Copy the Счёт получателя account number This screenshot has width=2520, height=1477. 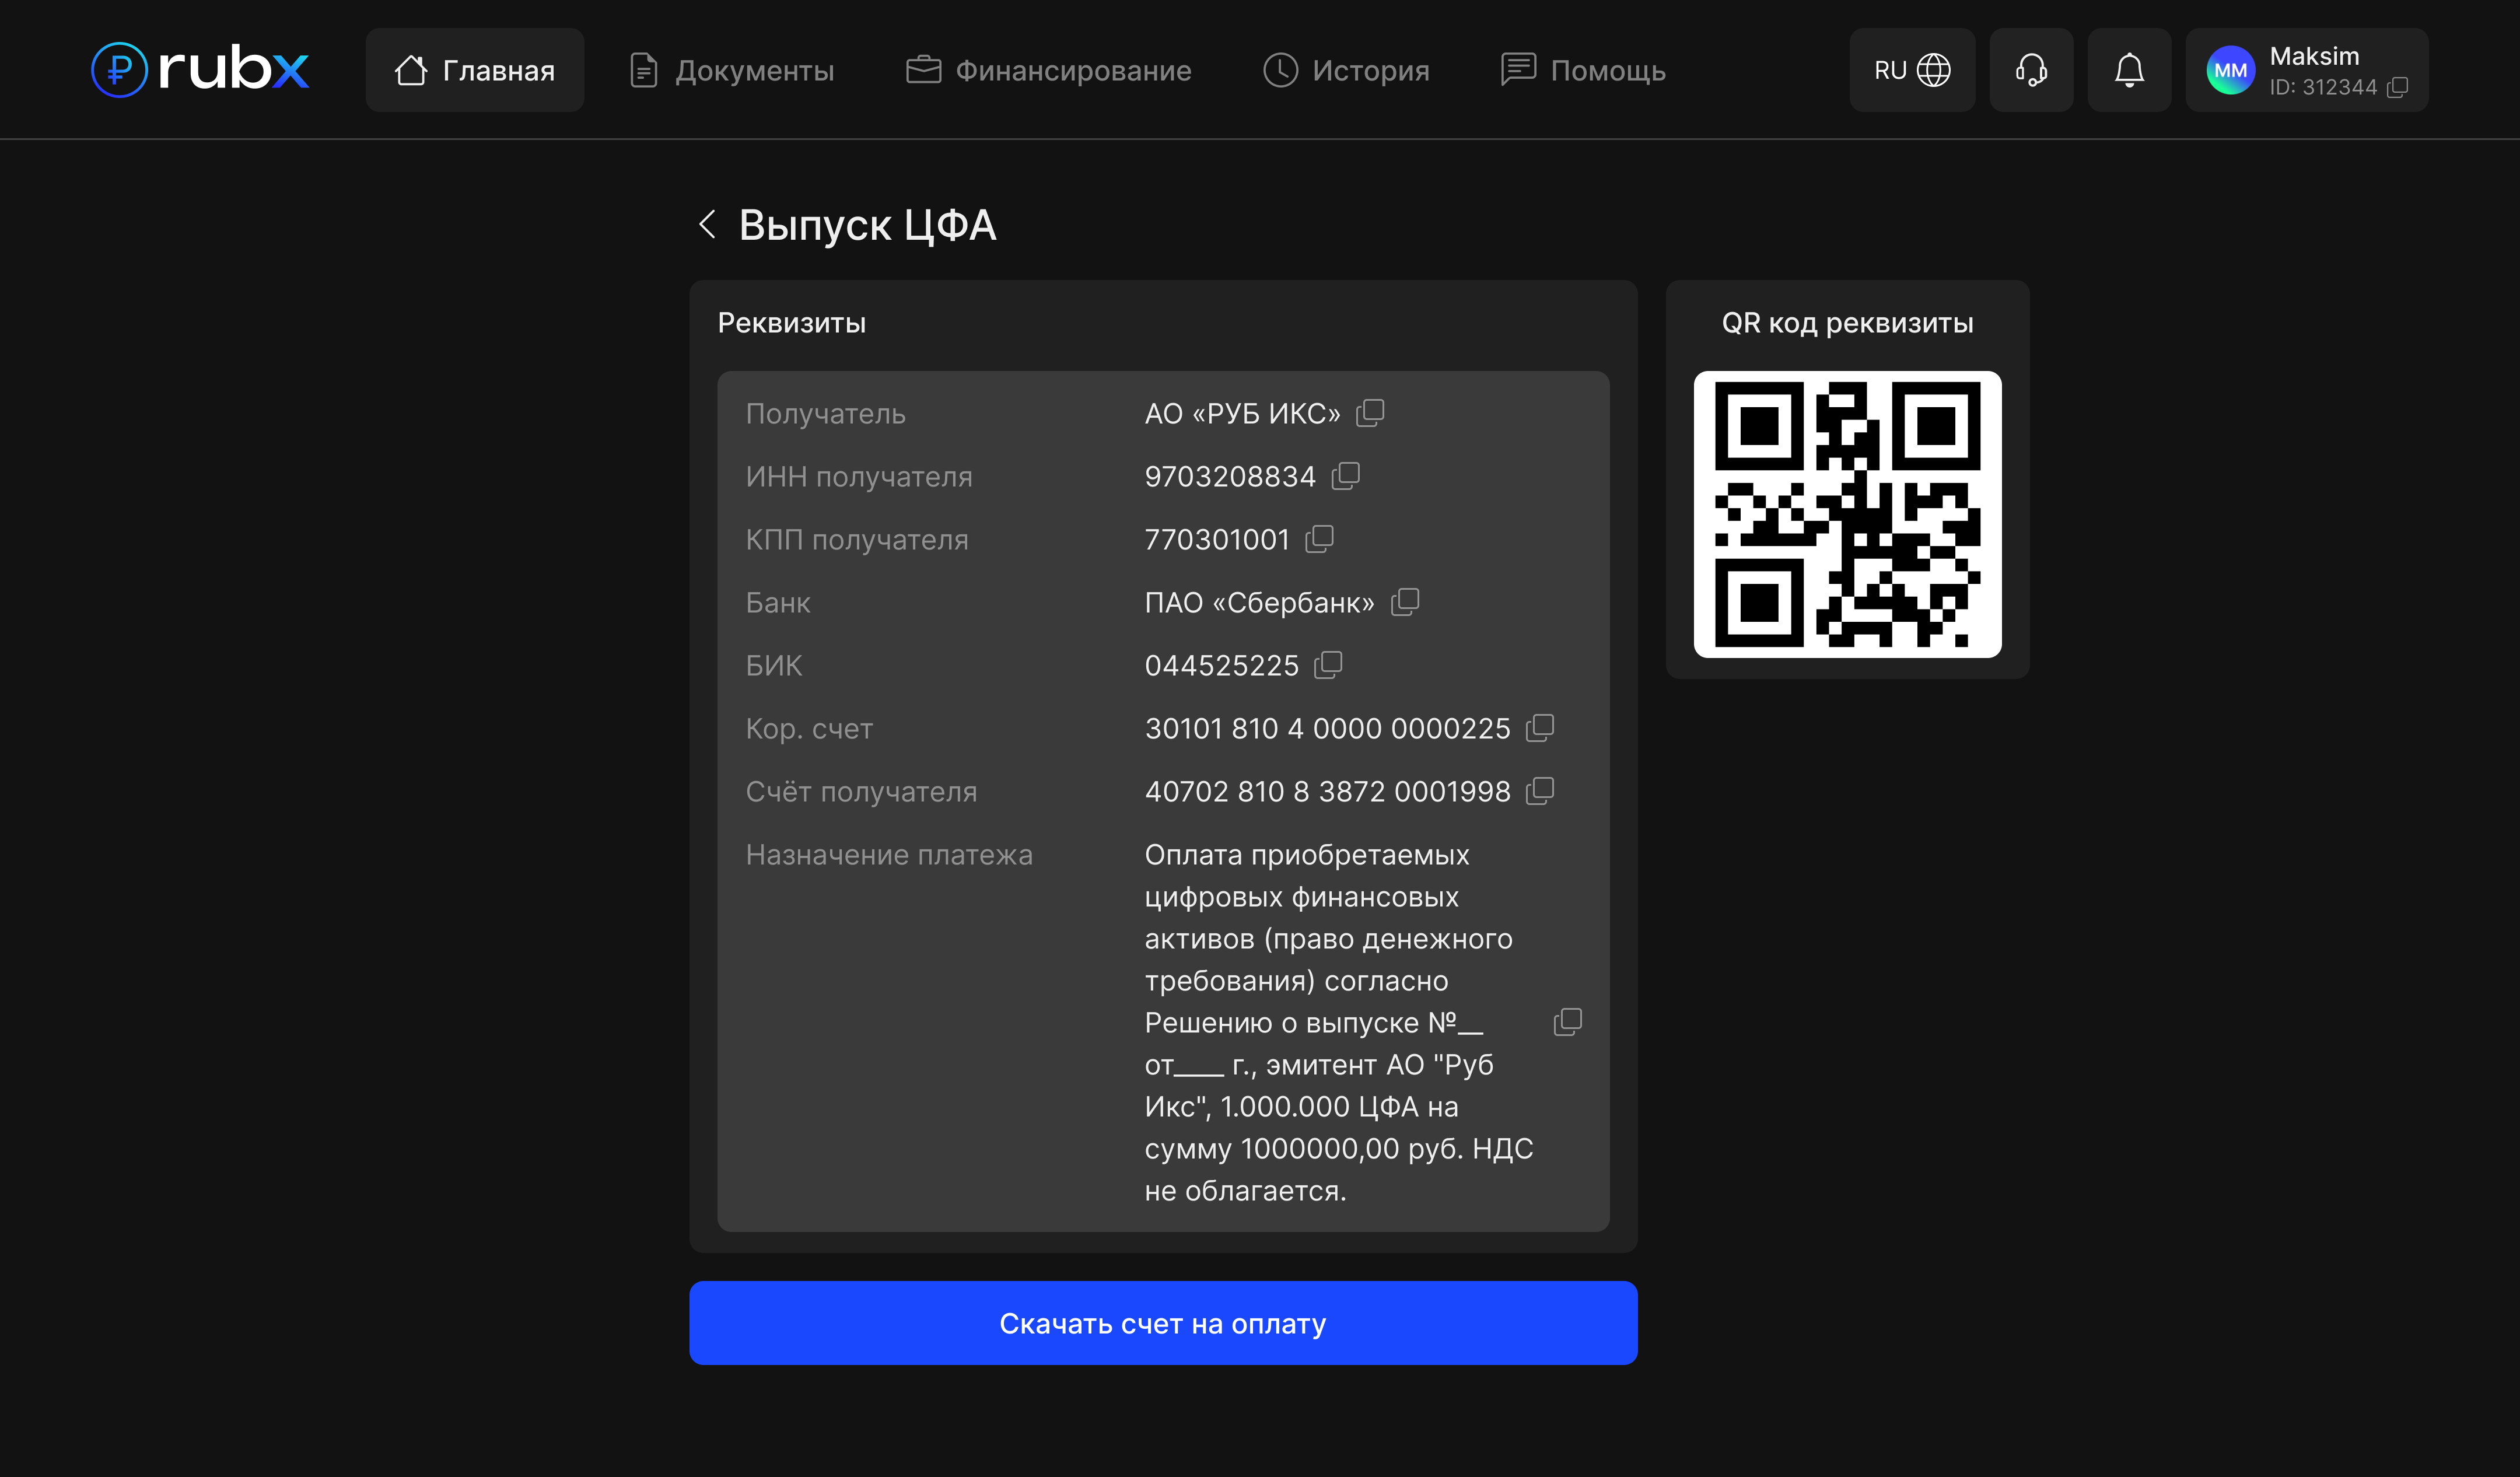coord(1539,791)
